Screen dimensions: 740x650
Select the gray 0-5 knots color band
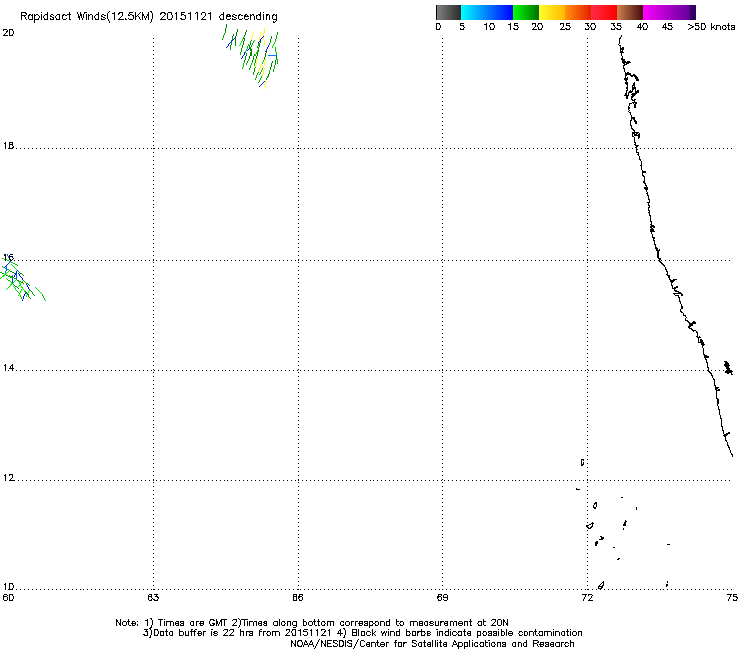pyautogui.click(x=449, y=12)
